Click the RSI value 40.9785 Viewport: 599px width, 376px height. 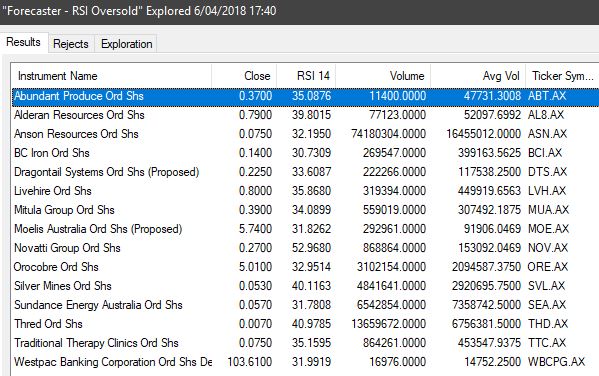[311, 324]
